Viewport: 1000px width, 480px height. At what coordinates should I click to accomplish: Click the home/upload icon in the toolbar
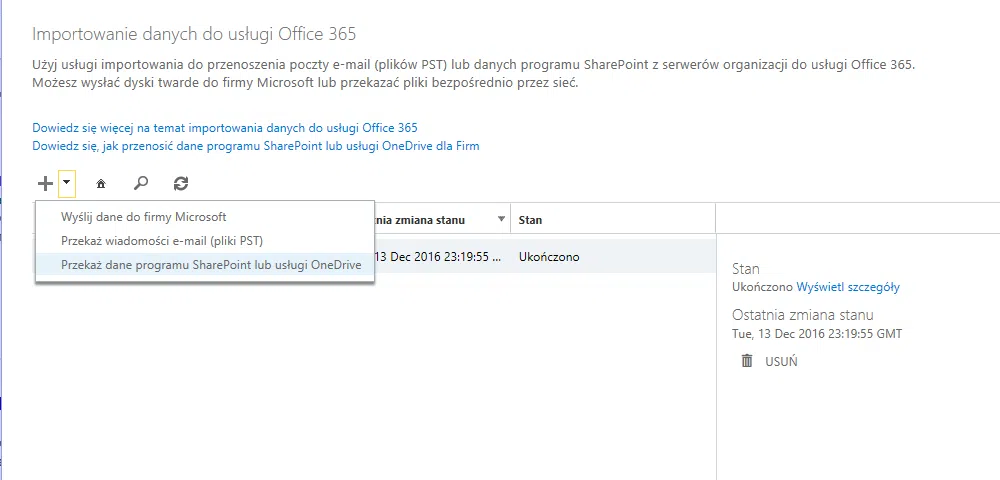click(100, 184)
